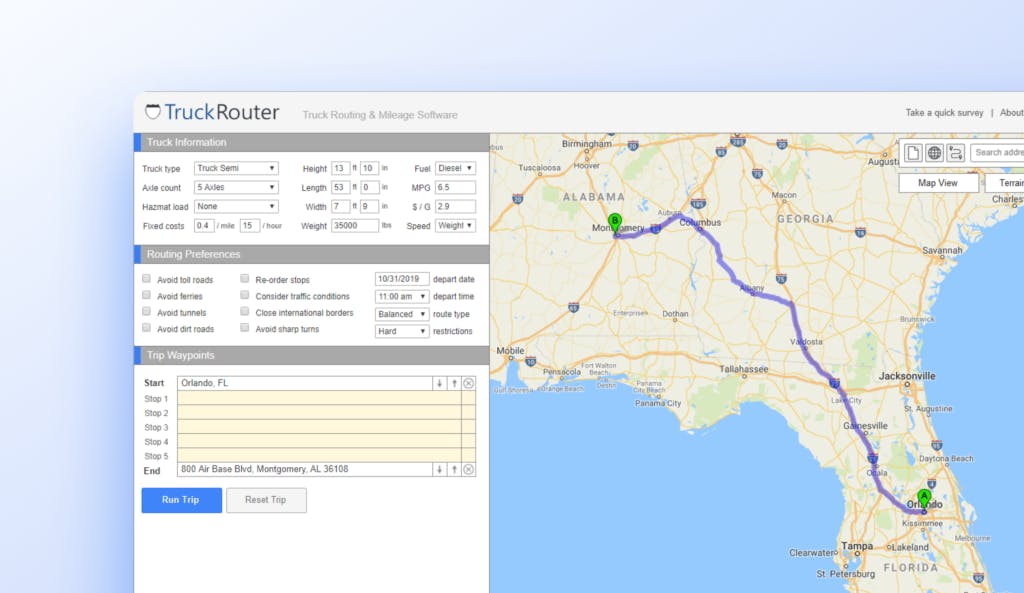Click the globe icon in map toolbar
Image resolution: width=1024 pixels, height=593 pixels.
coord(935,153)
